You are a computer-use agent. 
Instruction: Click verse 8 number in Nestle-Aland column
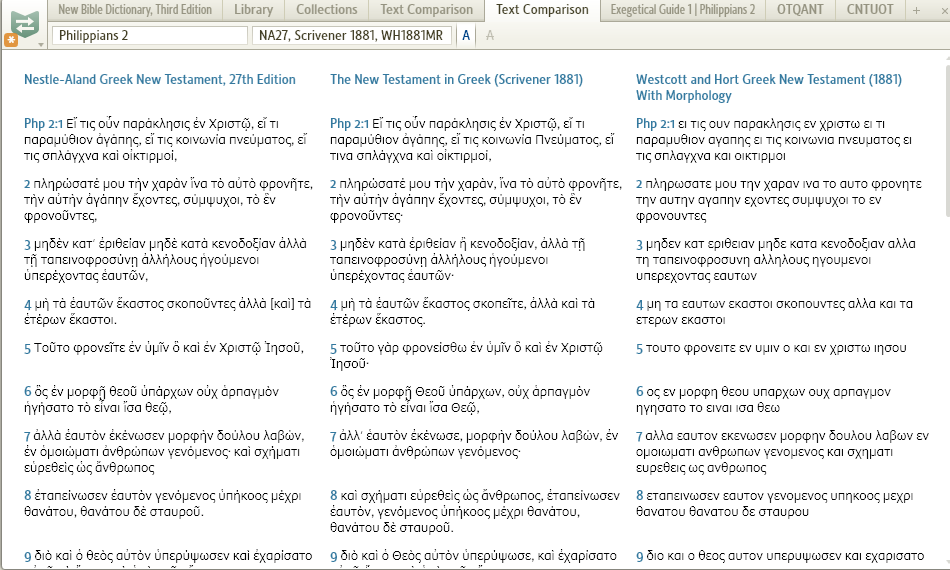pyautogui.click(x=27, y=496)
